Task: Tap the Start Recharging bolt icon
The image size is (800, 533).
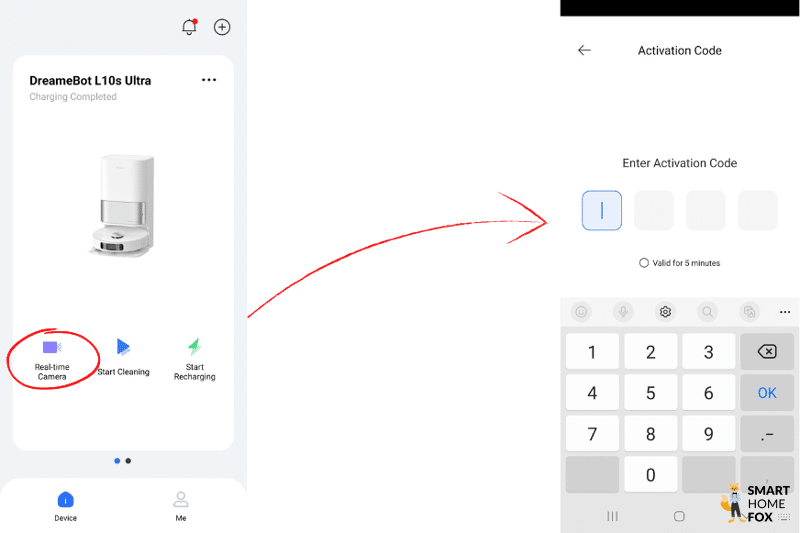Action: pos(194,347)
